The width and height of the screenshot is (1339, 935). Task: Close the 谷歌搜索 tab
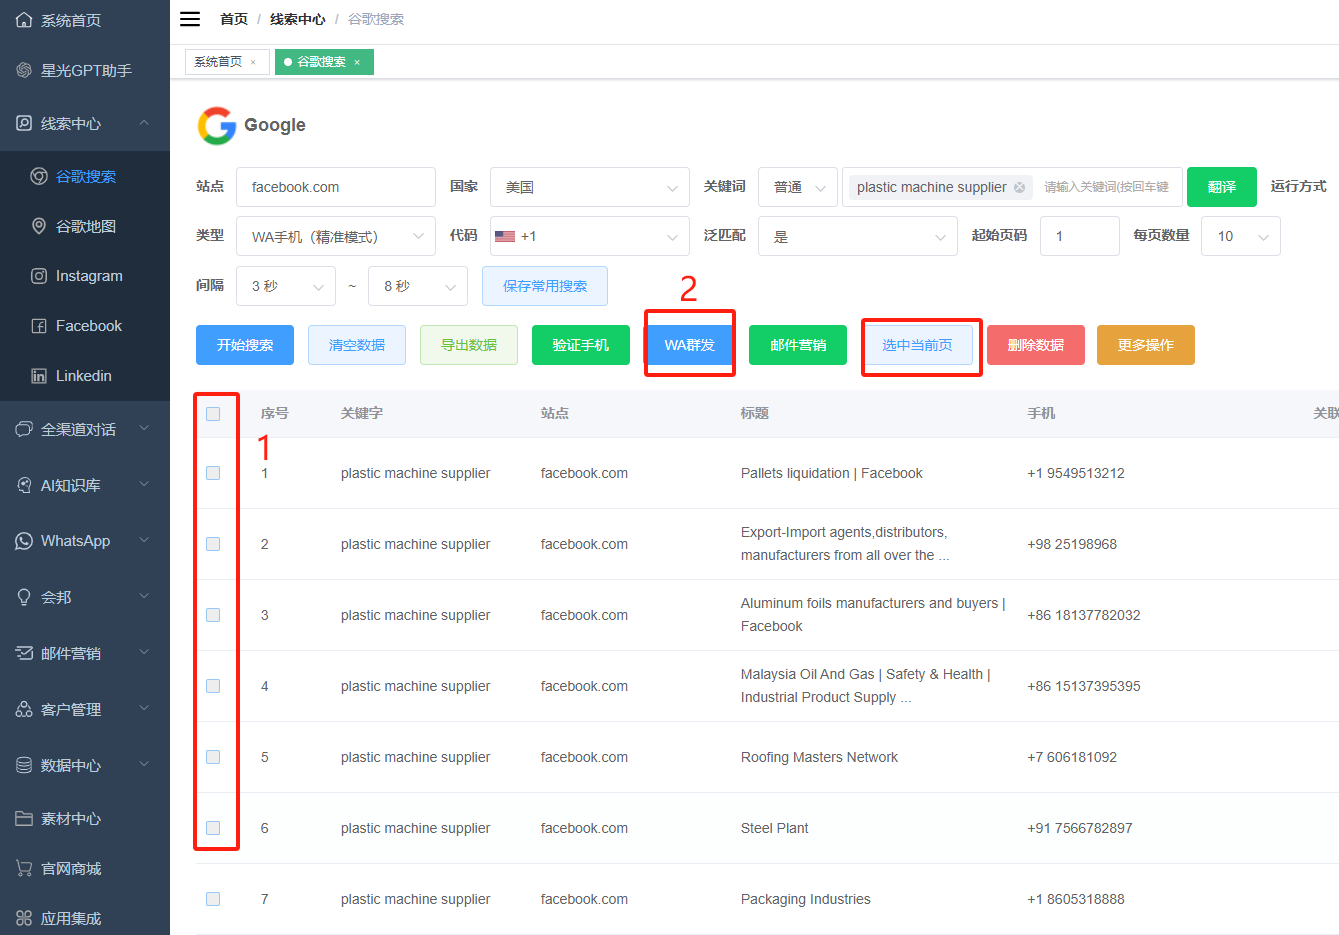(357, 62)
